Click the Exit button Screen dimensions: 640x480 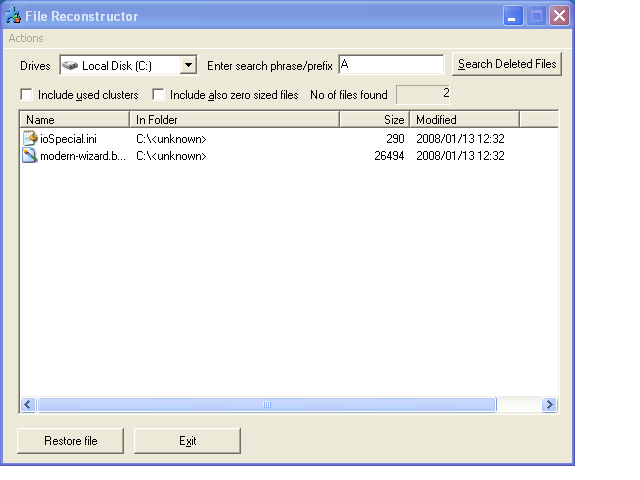click(x=187, y=441)
